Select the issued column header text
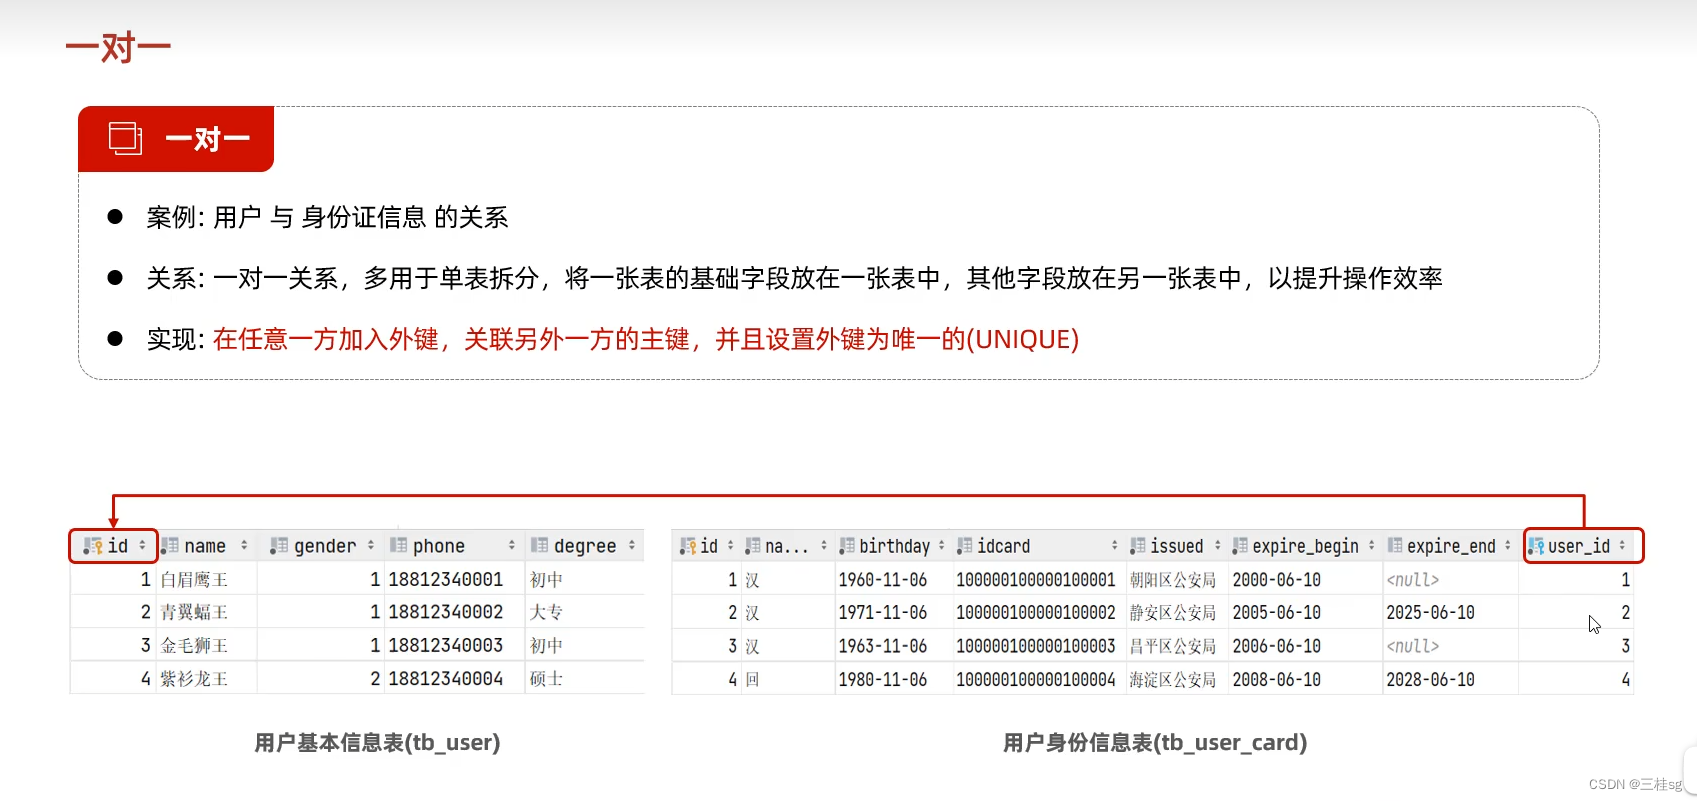Screen dimensions: 1697x801 pyautogui.click(x=1177, y=546)
